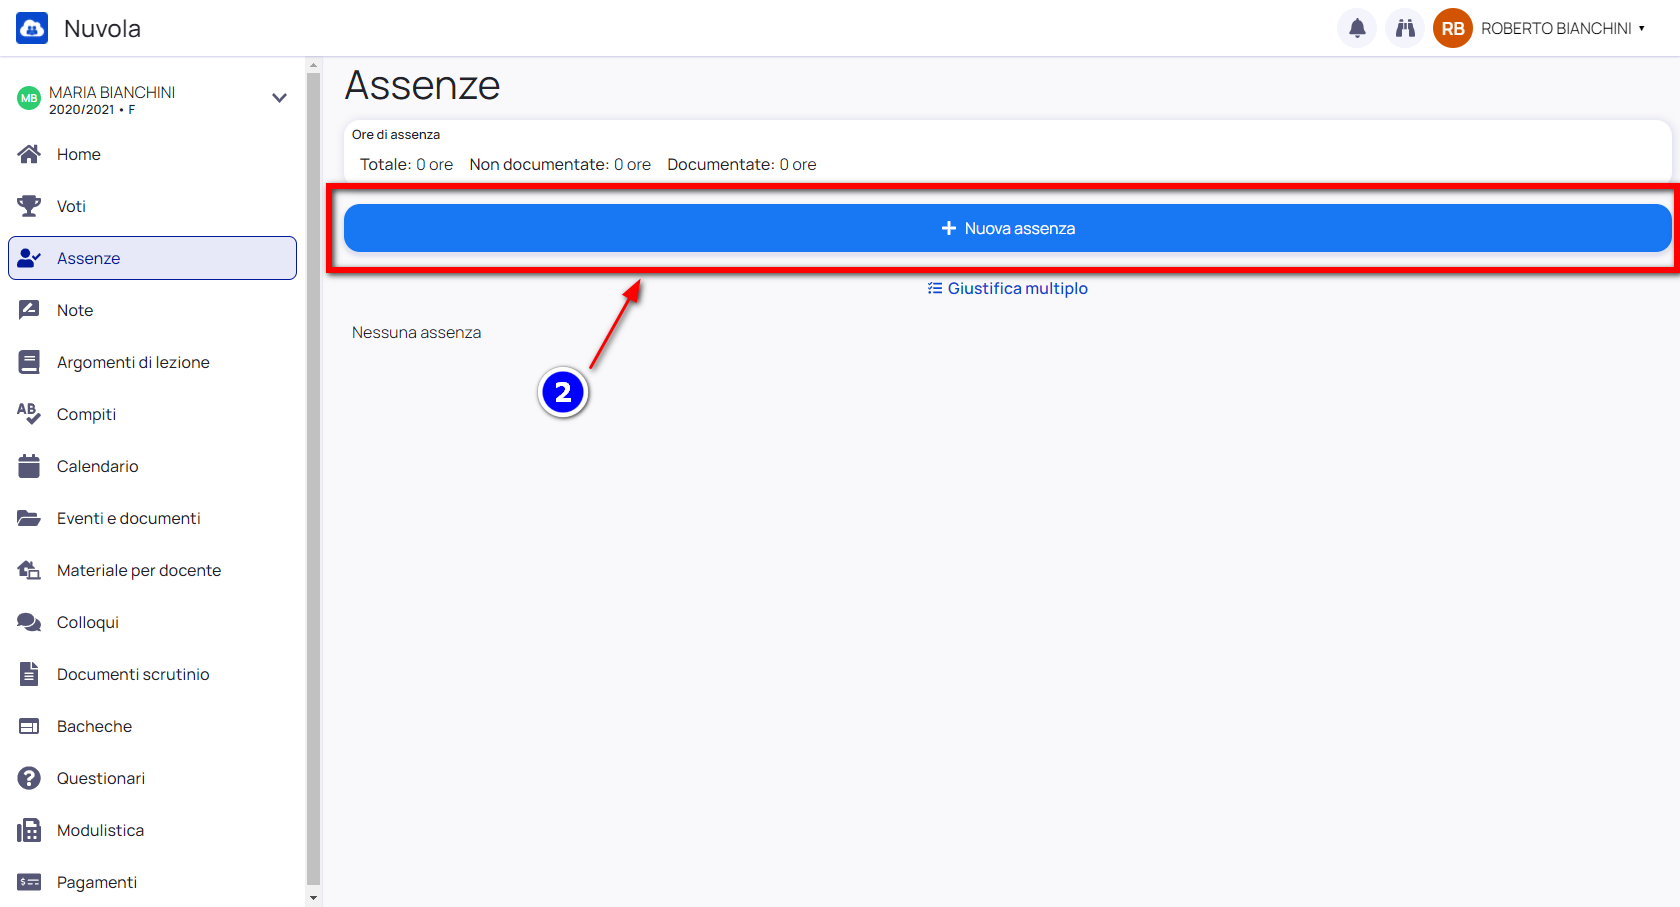Open the notifications bell icon
The image size is (1680, 907).
1357,28
